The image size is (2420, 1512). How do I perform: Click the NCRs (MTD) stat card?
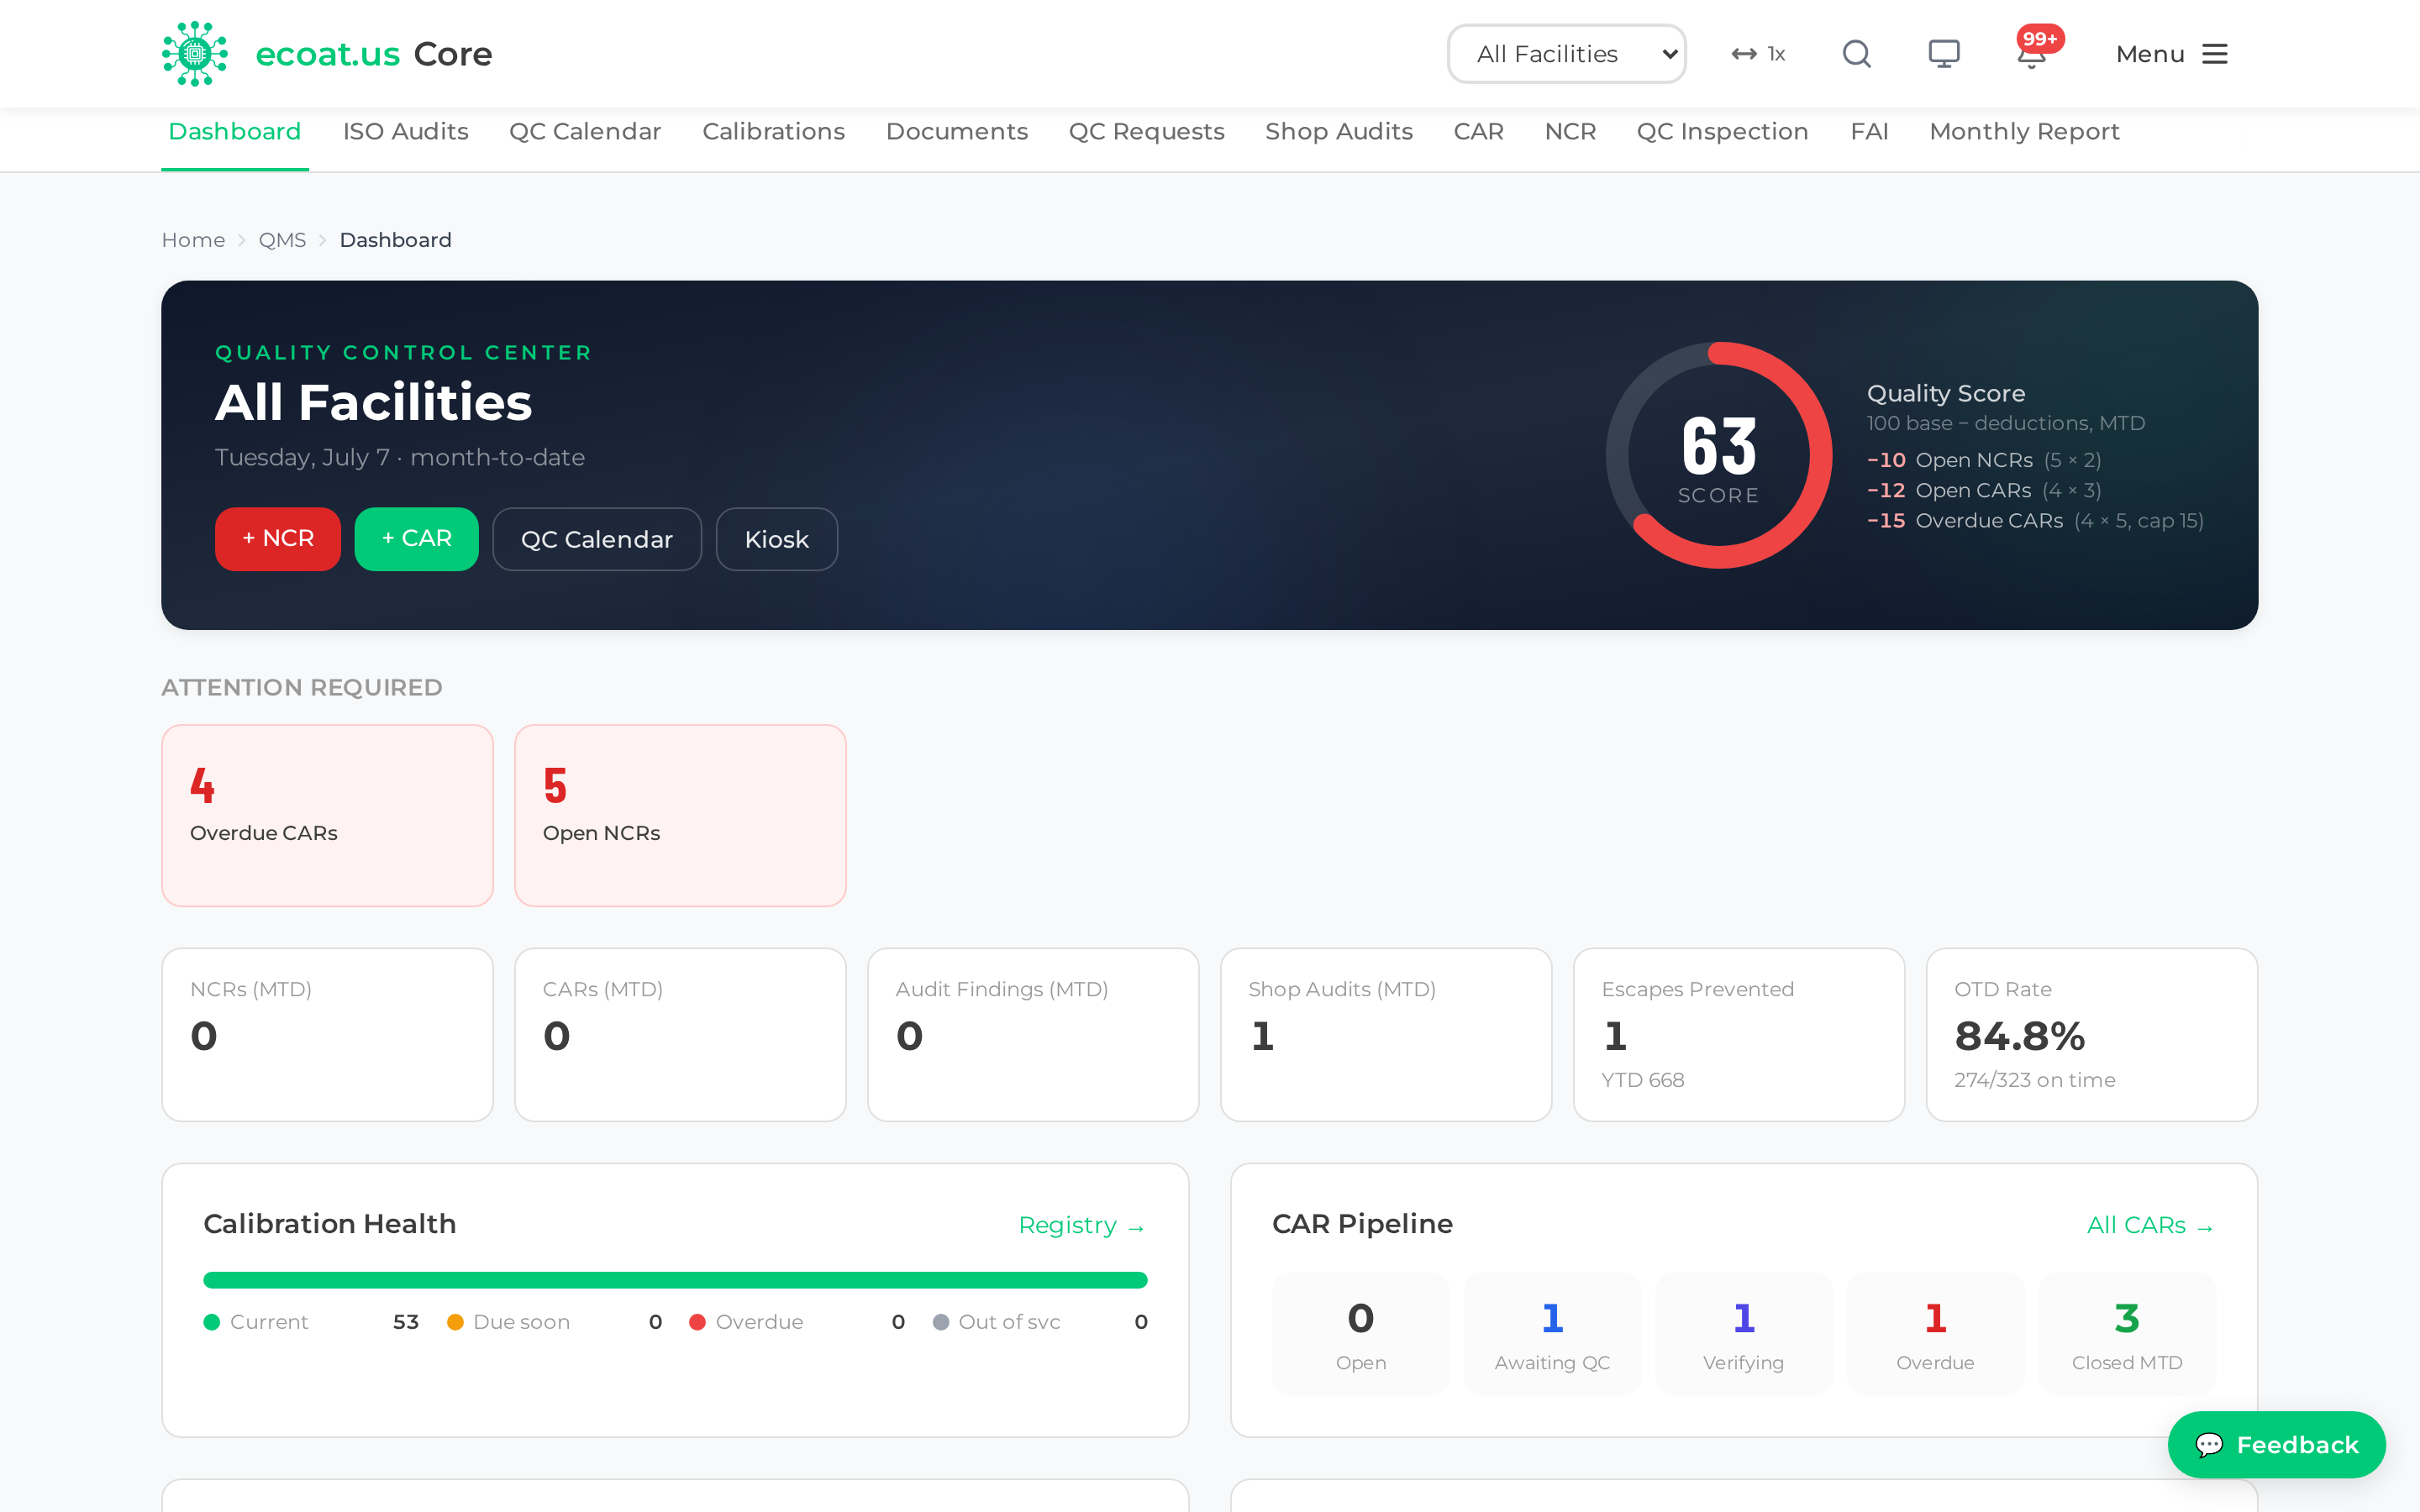pos(328,1035)
